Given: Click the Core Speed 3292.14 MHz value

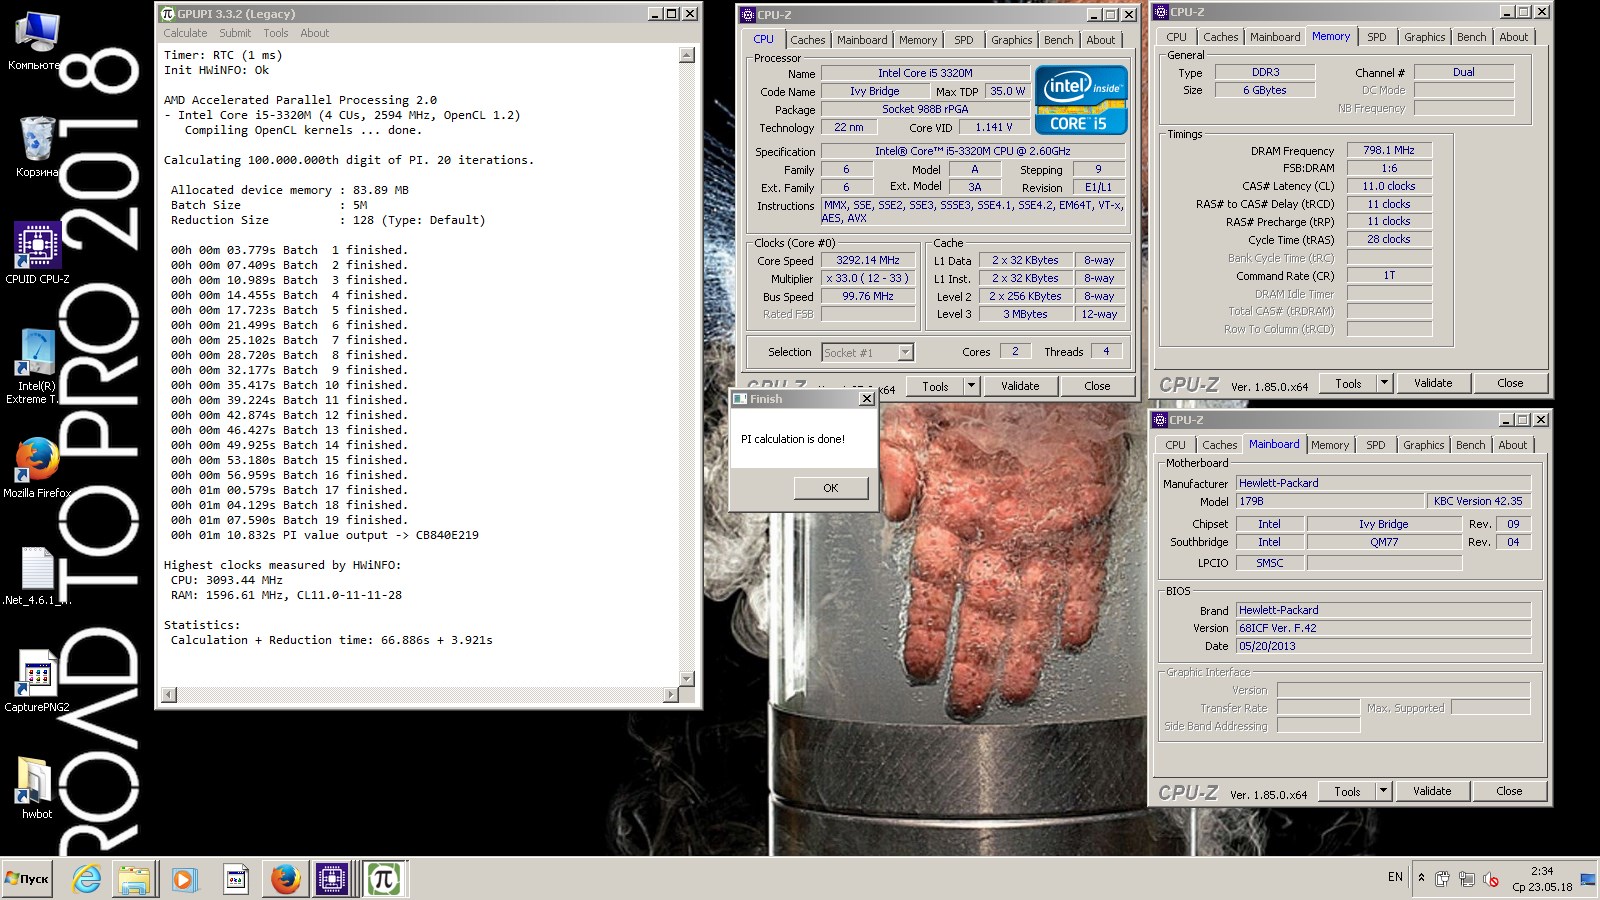Looking at the screenshot, I should coord(868,260).
